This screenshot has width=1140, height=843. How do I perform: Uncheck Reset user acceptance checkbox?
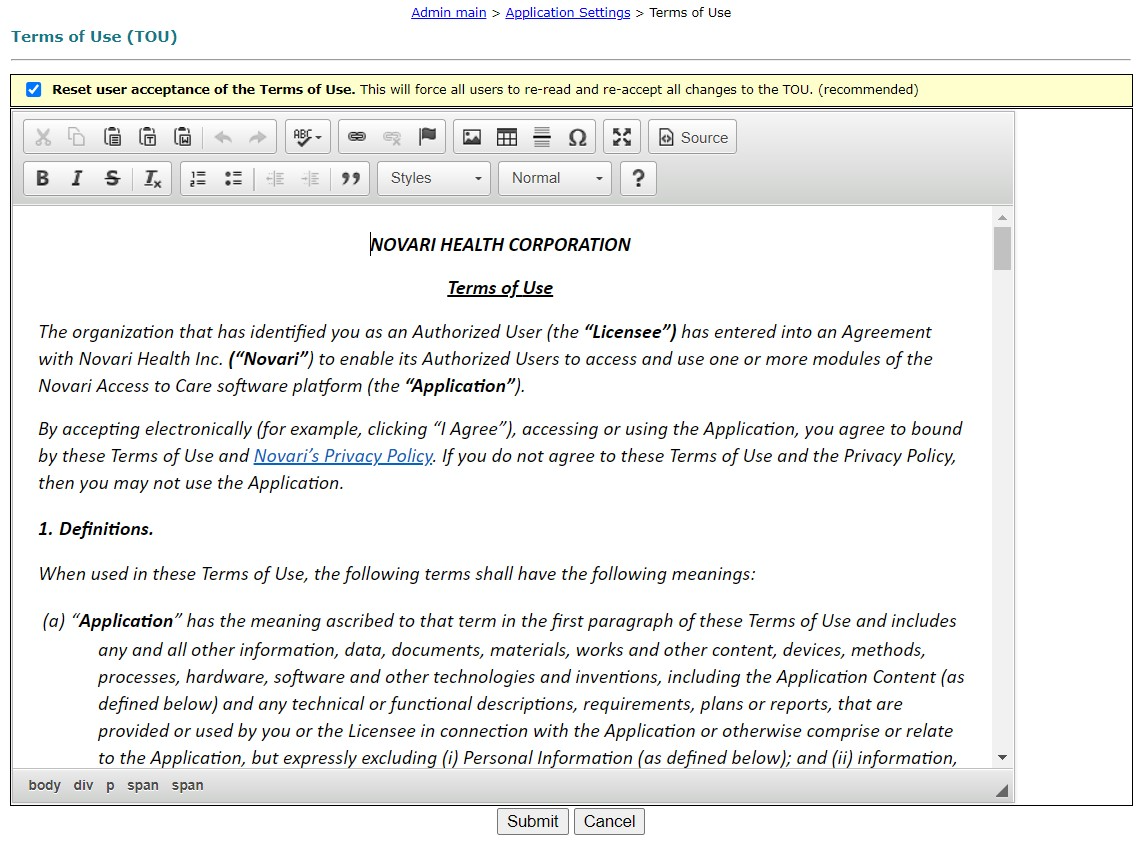coord(33,89)
